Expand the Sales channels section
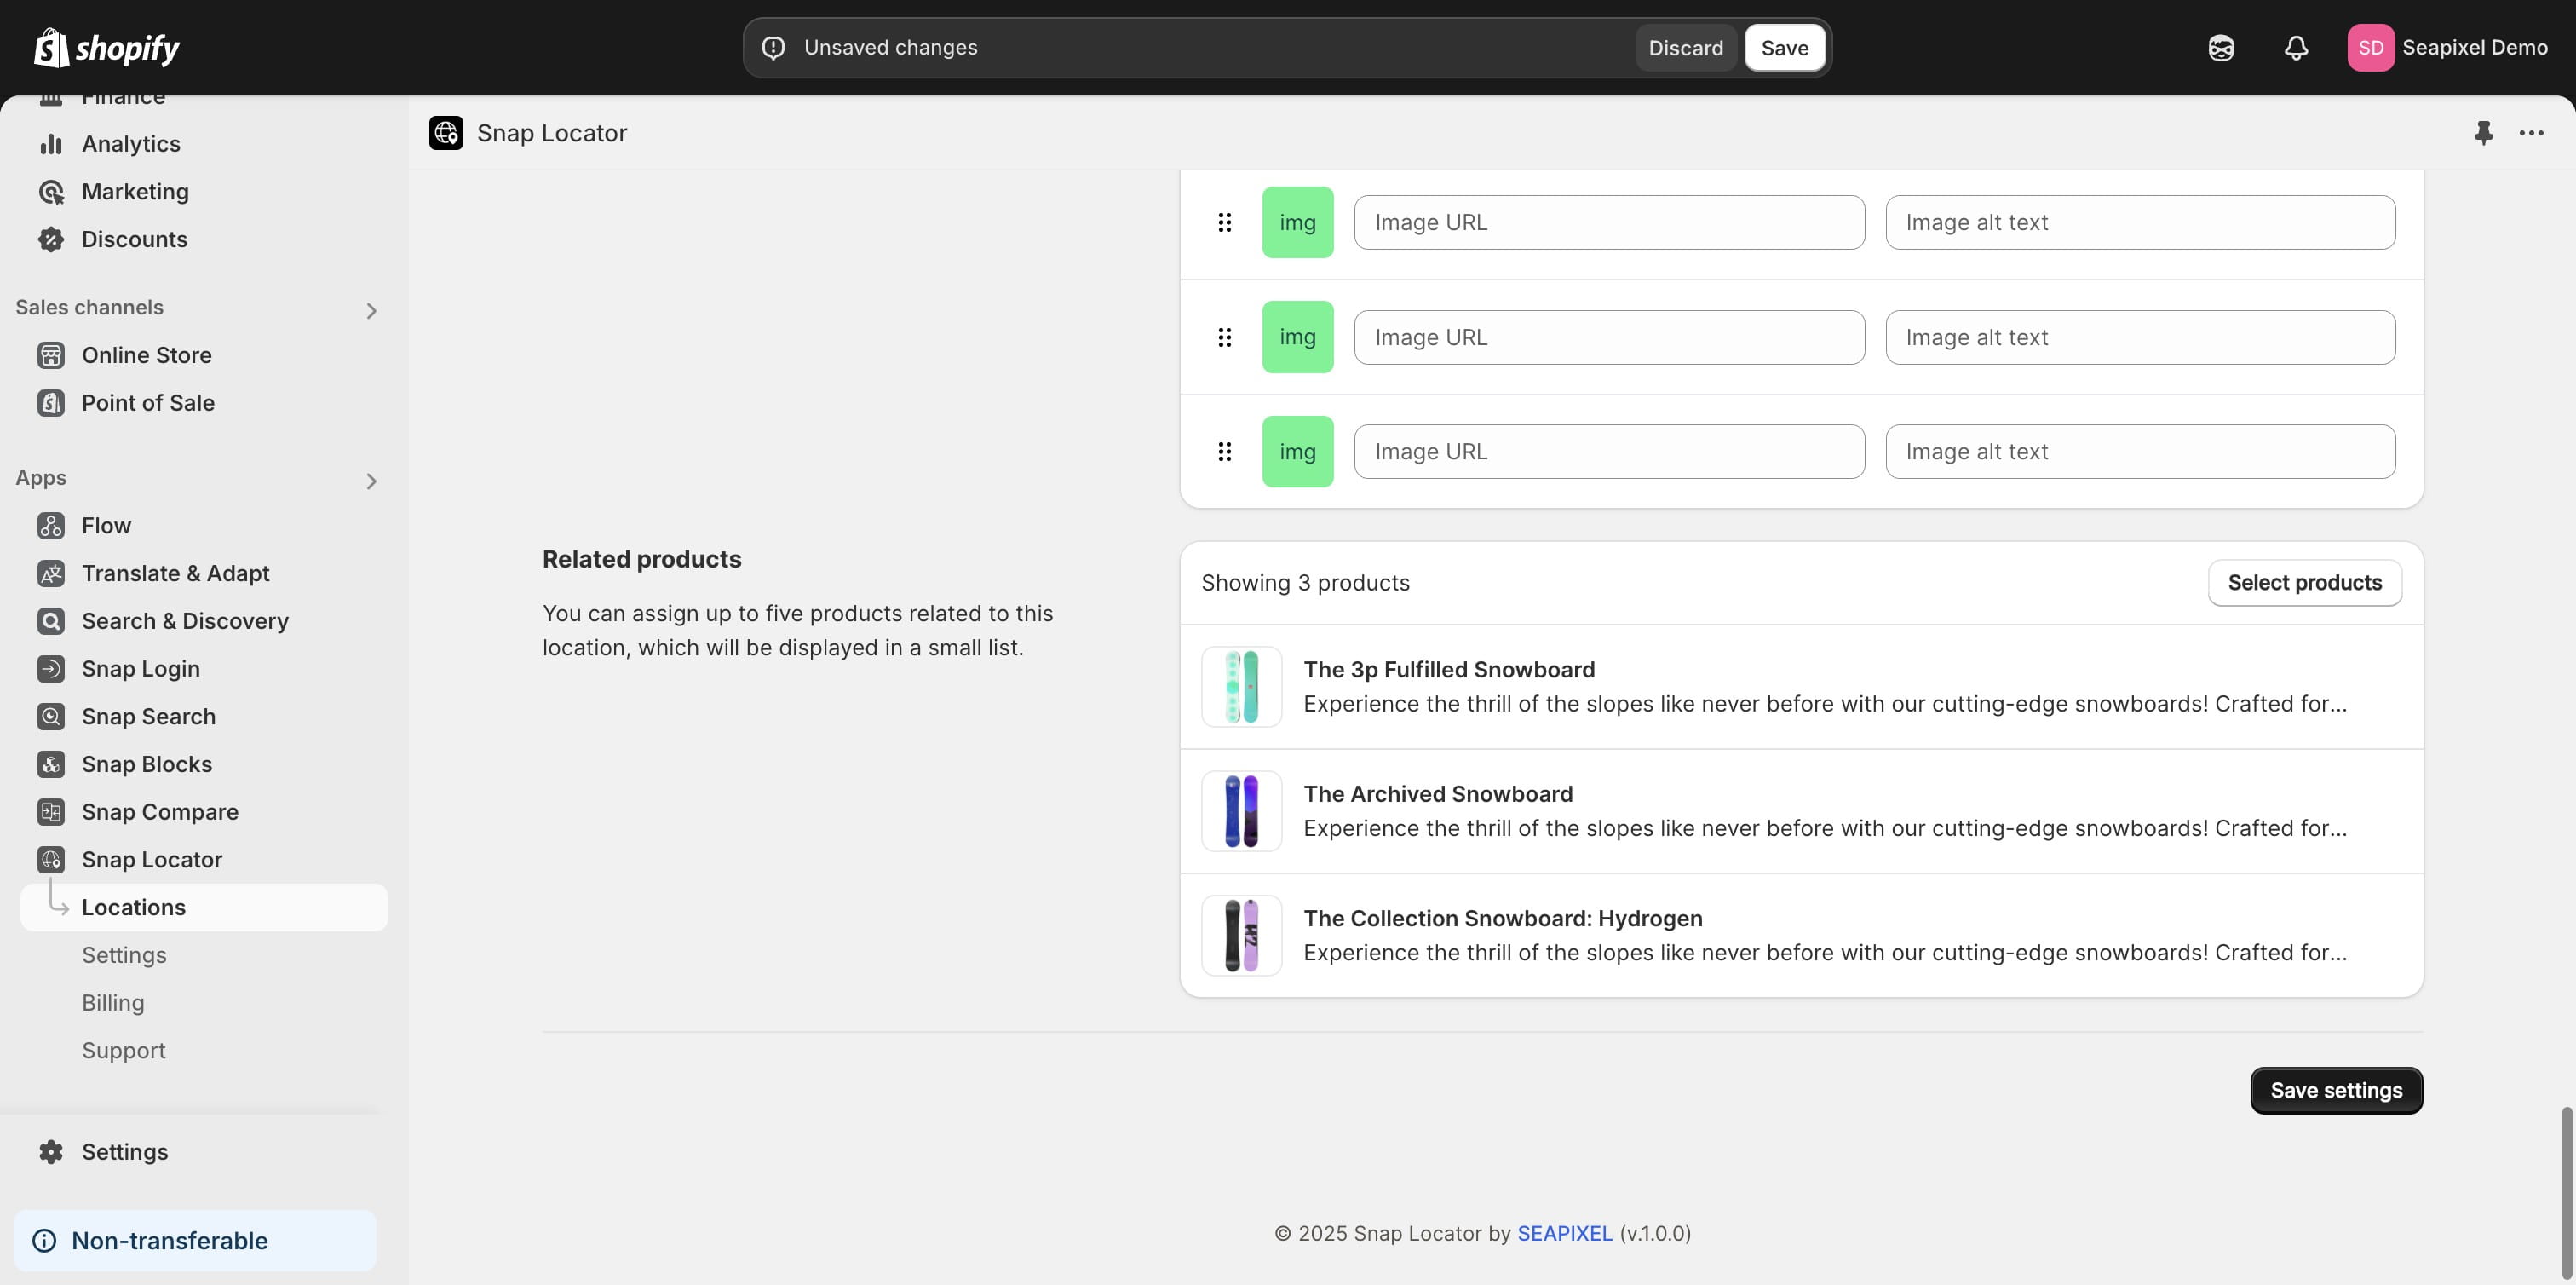The image size is (2576, 1285). [371, 311]
